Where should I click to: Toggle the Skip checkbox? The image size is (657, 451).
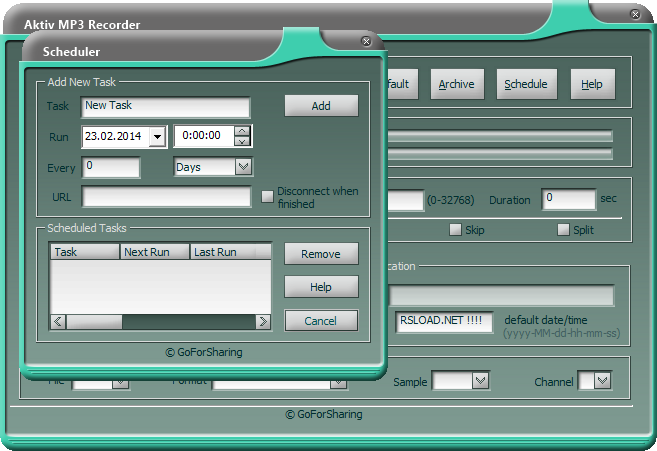(455, 230)
